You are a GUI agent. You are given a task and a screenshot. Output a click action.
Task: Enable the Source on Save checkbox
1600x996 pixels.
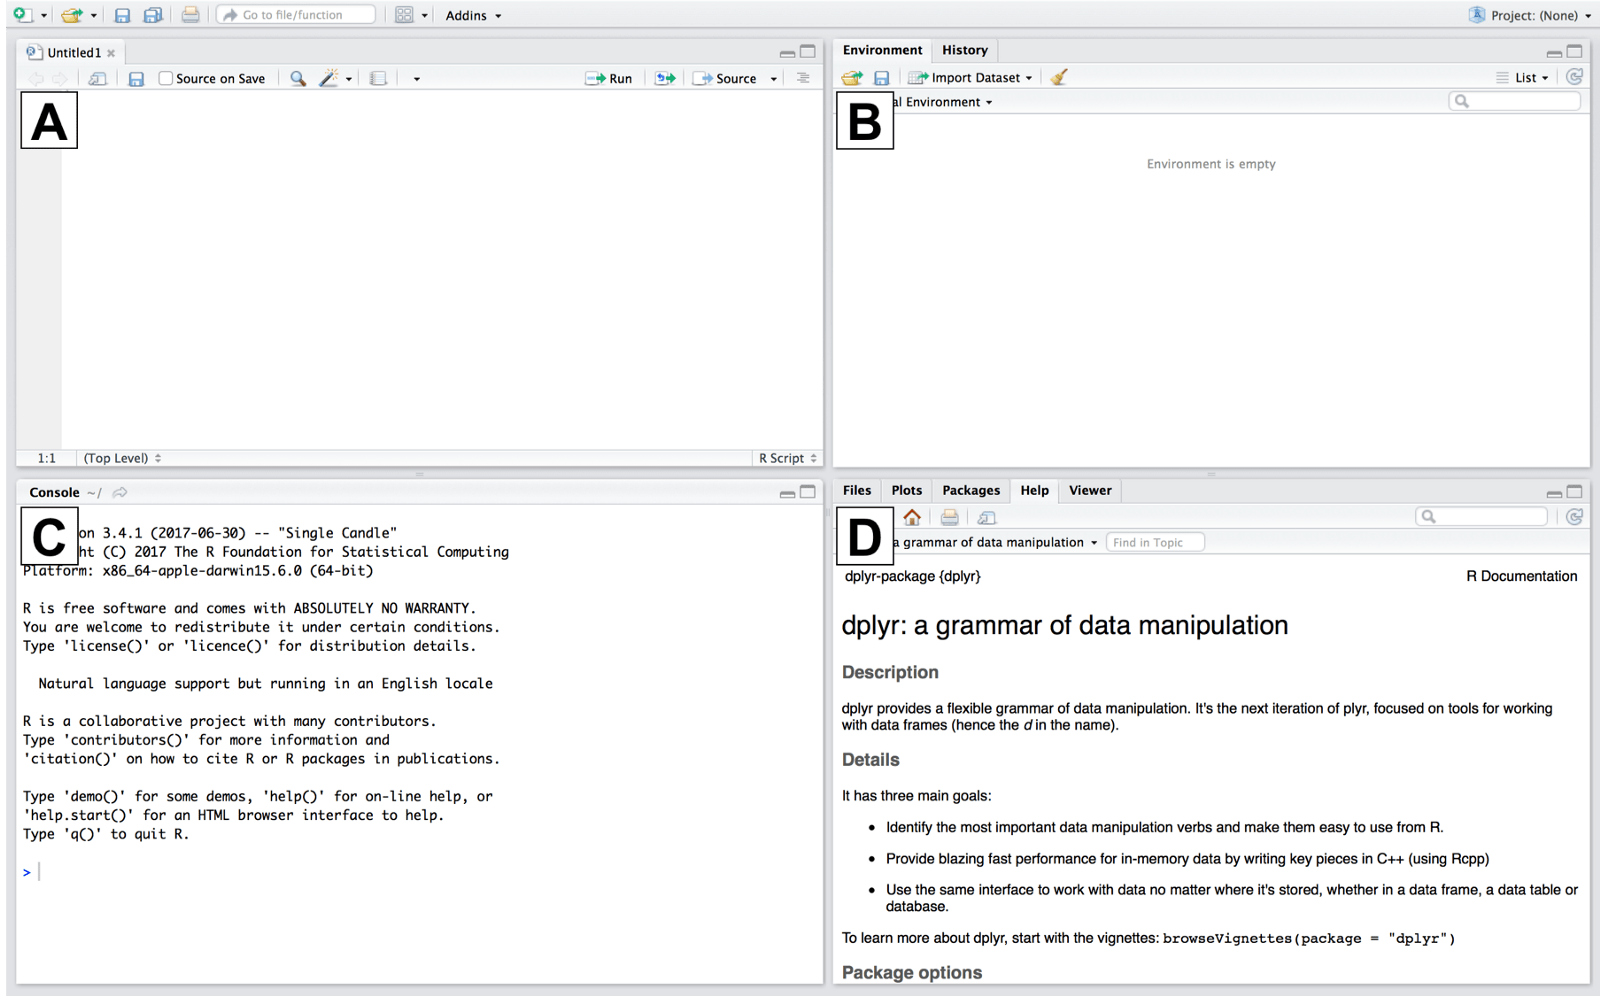[x=166, y=78]
